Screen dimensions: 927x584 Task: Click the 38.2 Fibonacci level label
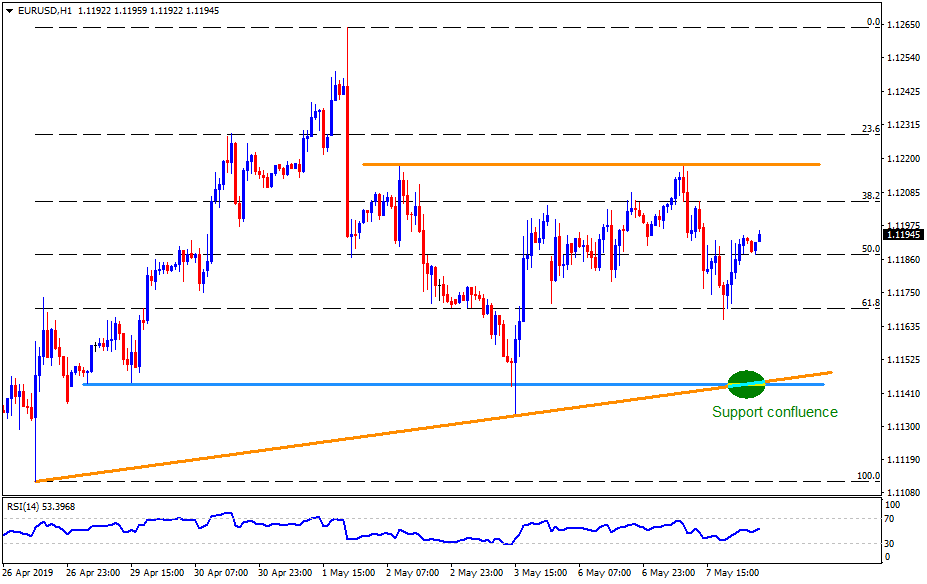point(870,196)
